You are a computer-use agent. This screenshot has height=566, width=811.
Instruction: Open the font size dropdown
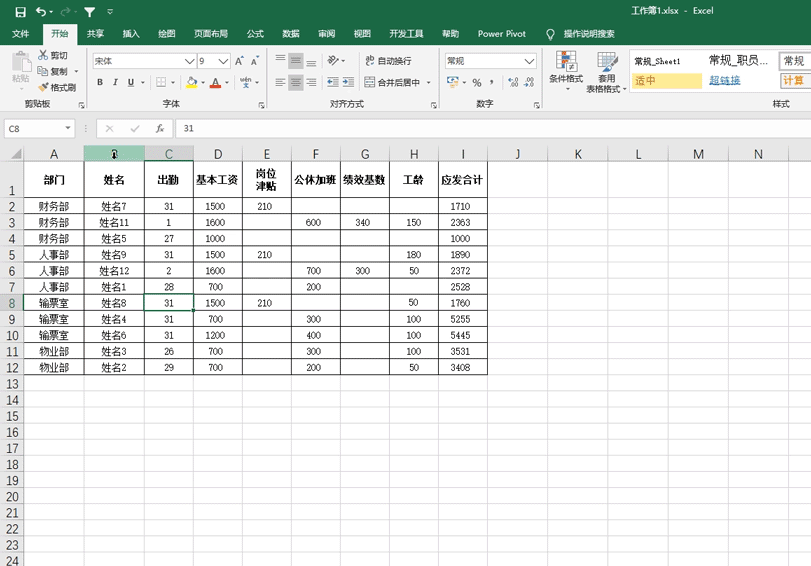(x=223, y=61)
